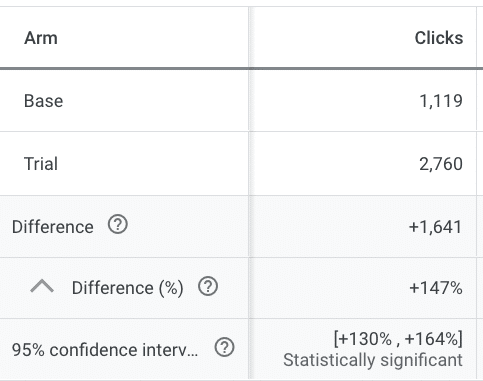Viewport: 483px width, 381px height.
Task: Open help icon for 95% confidence interval
Action: [225, 347]
